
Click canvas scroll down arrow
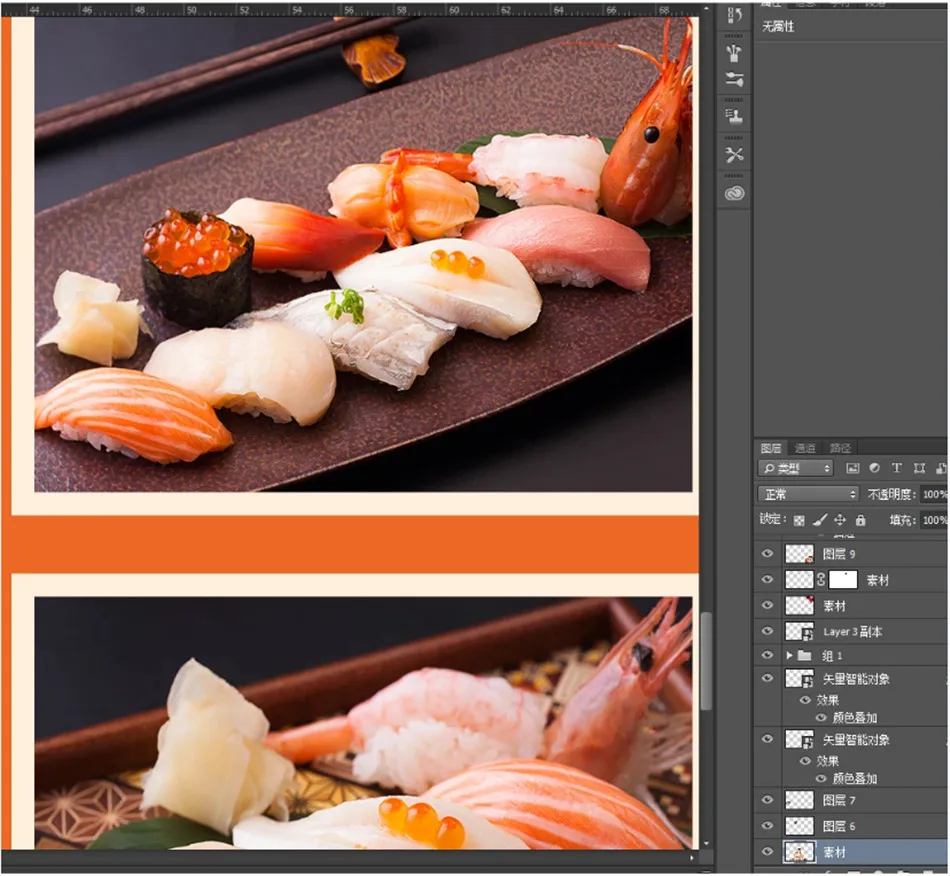(706, 843)
